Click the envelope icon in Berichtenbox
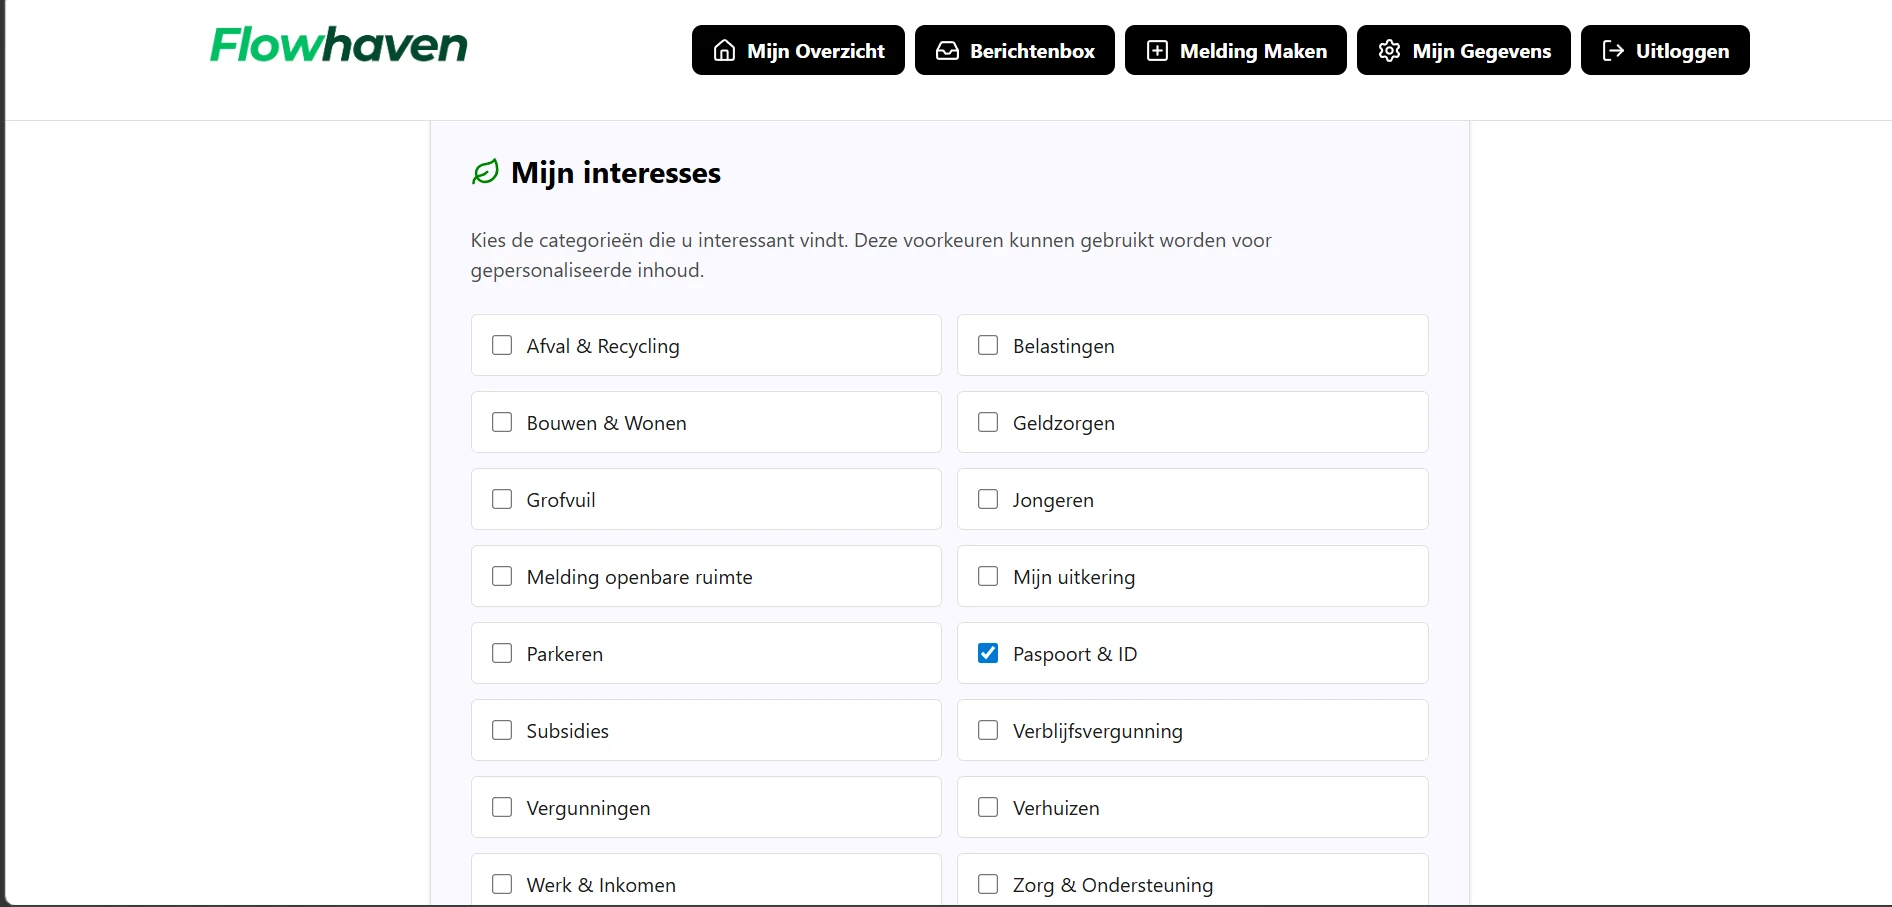The width and height of the screenshot is (1892, 907). (946, 50)
